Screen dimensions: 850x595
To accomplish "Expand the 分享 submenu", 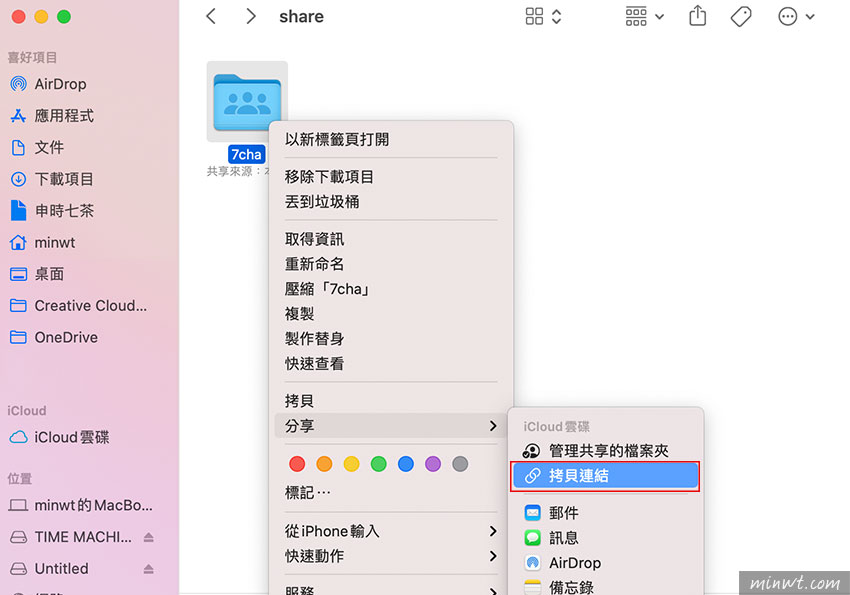I will pyautogui.click(x=390, y=426).
